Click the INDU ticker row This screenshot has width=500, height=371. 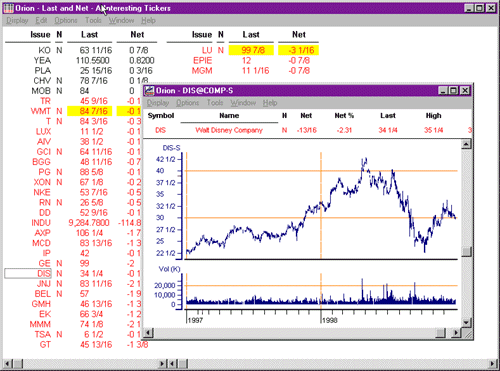(x=74, y=223)
